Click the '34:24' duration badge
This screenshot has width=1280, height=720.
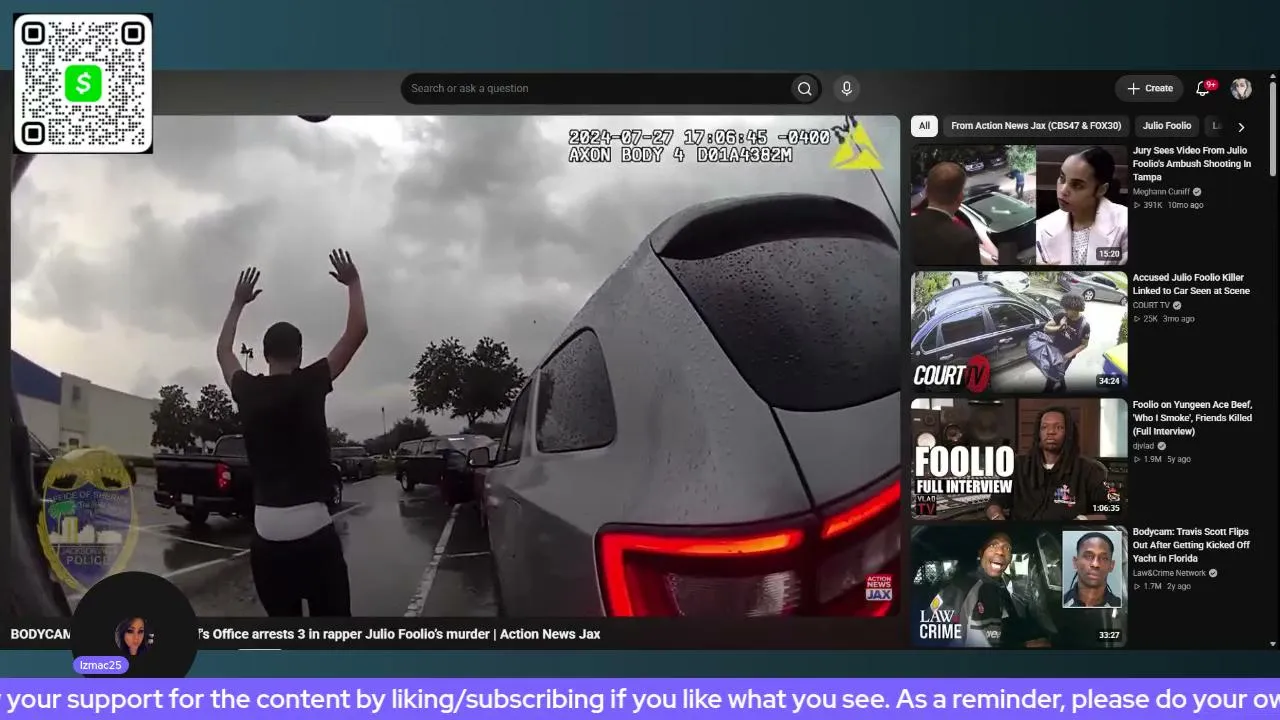coord(1109,381)
